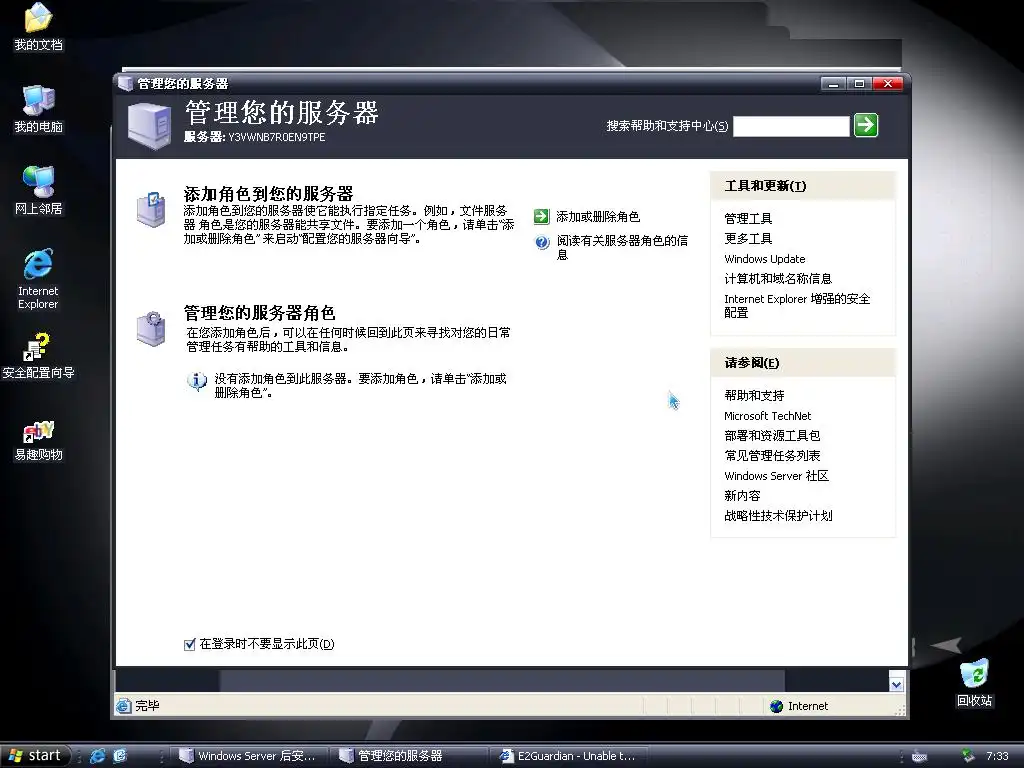Open the 帮助和支持 link
Viewport: 1024px width, 768px height.
754,395
